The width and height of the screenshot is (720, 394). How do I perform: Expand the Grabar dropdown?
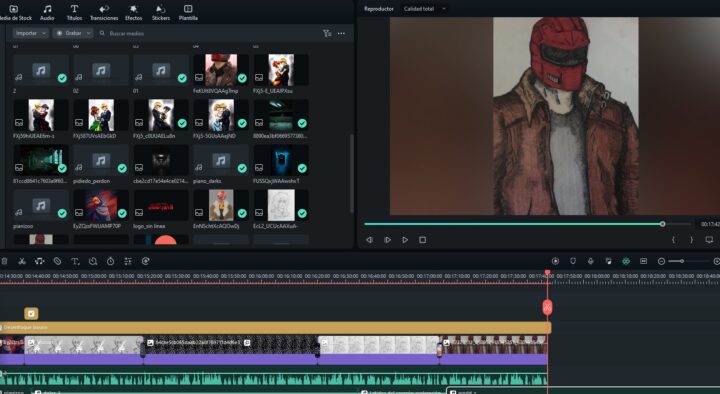[73, 33]
